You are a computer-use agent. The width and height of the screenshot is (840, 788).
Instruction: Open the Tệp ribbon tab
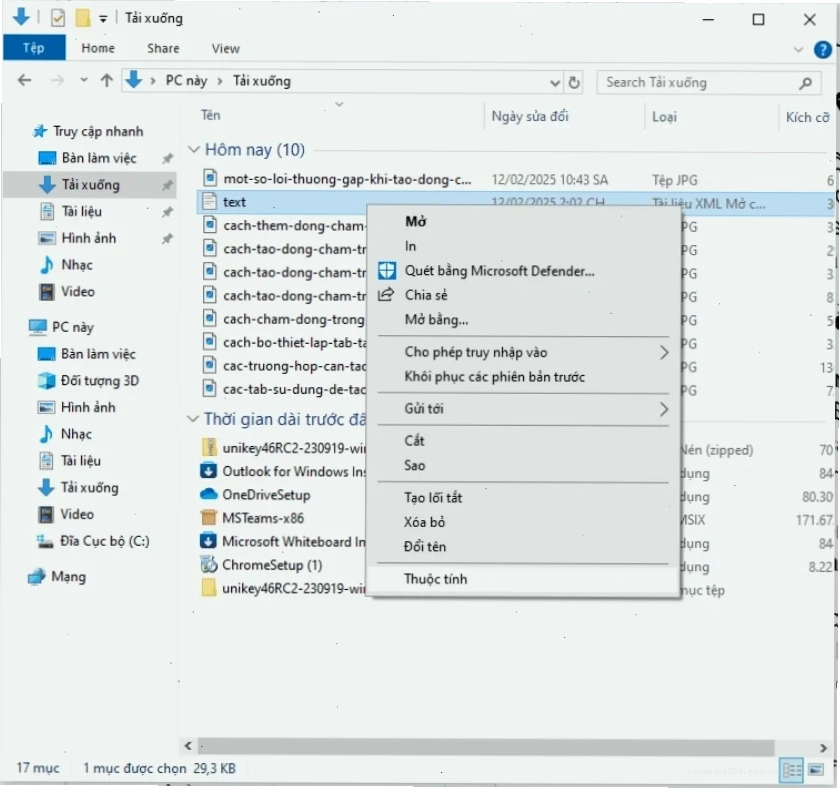coord(34,48)
